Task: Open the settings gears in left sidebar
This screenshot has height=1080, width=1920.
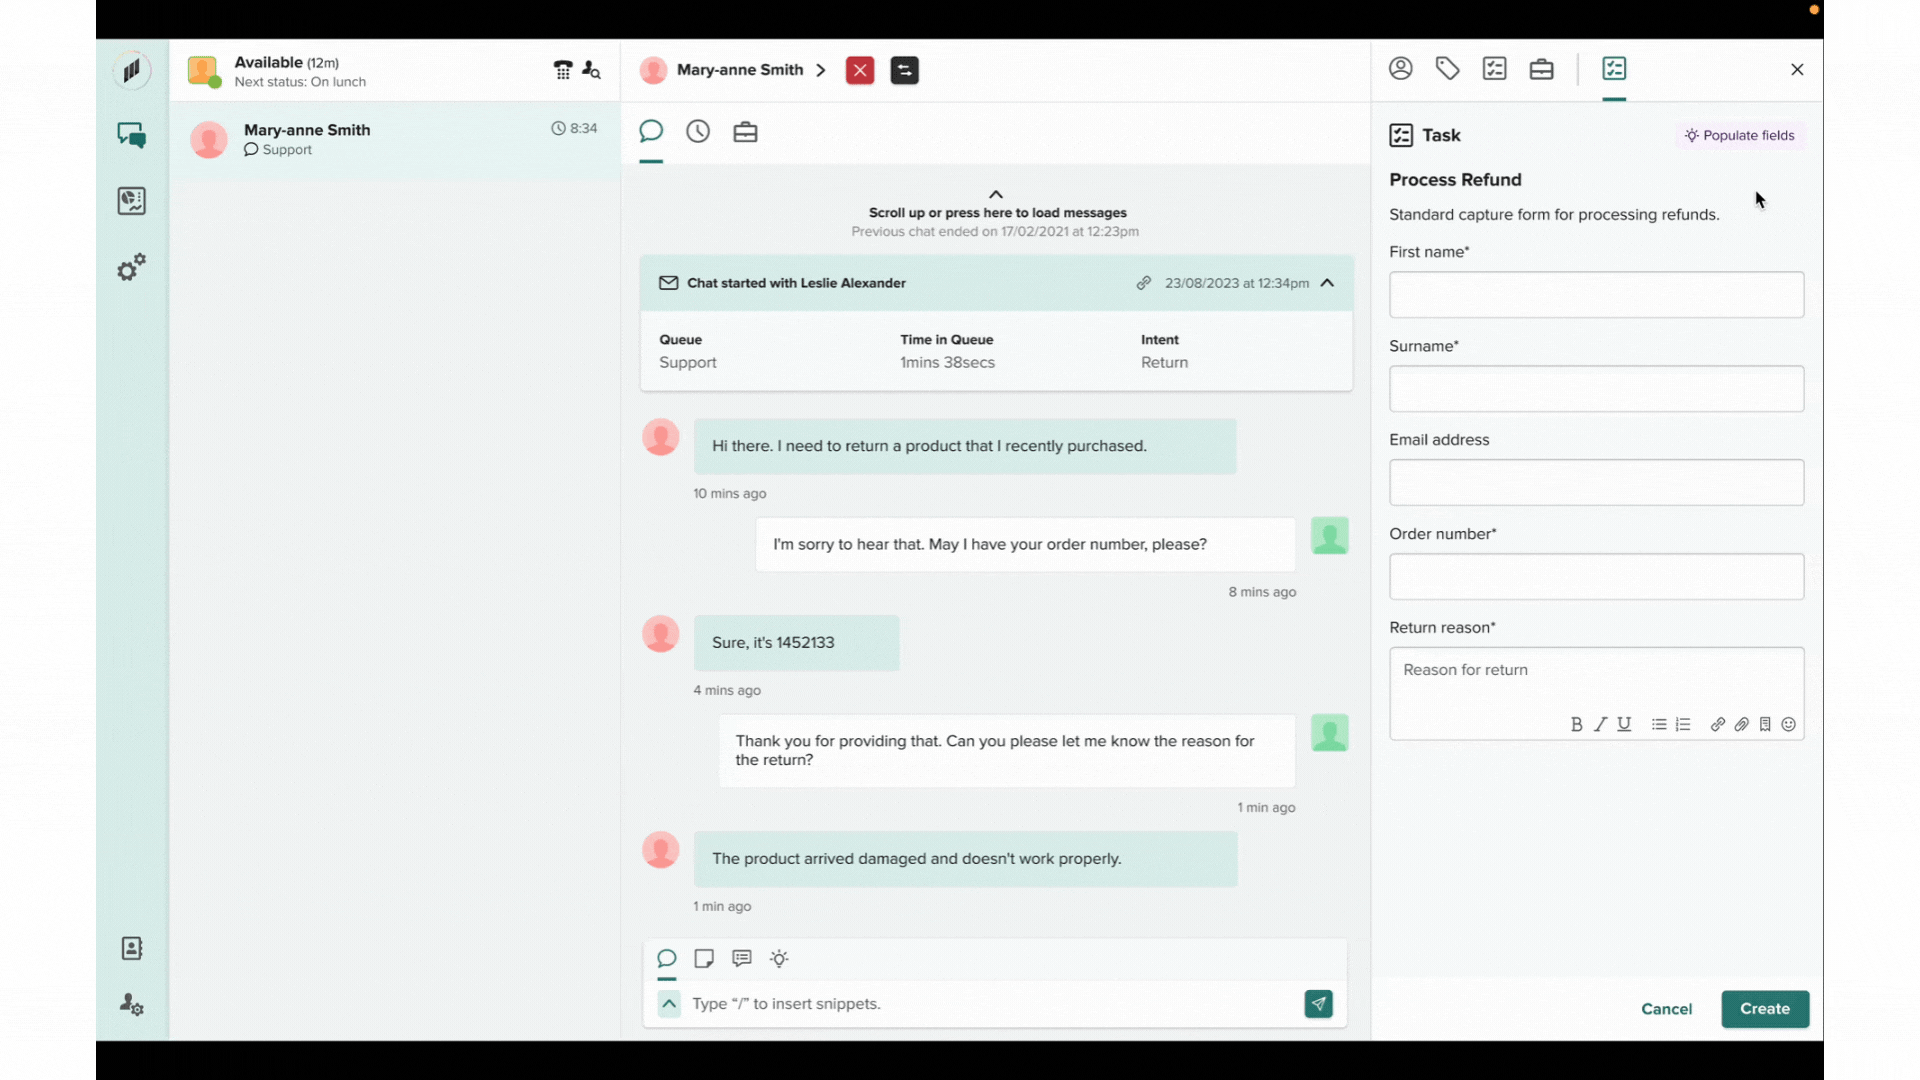Action: 131,267
